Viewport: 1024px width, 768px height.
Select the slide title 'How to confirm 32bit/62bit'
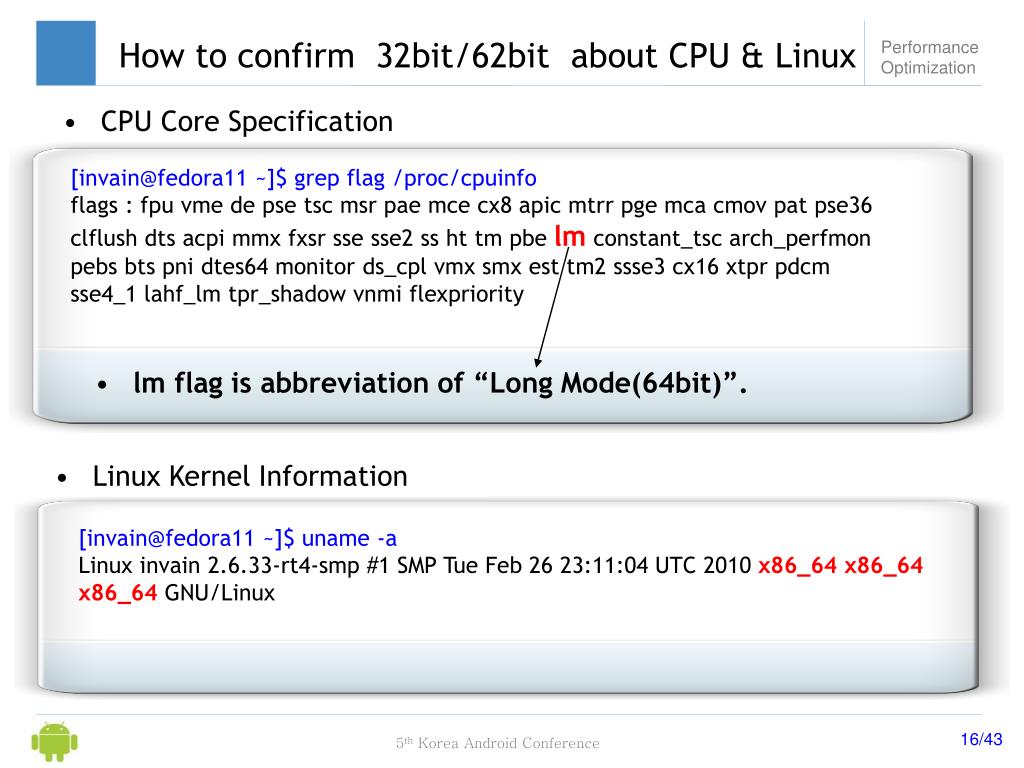click(x=334, y=56)
